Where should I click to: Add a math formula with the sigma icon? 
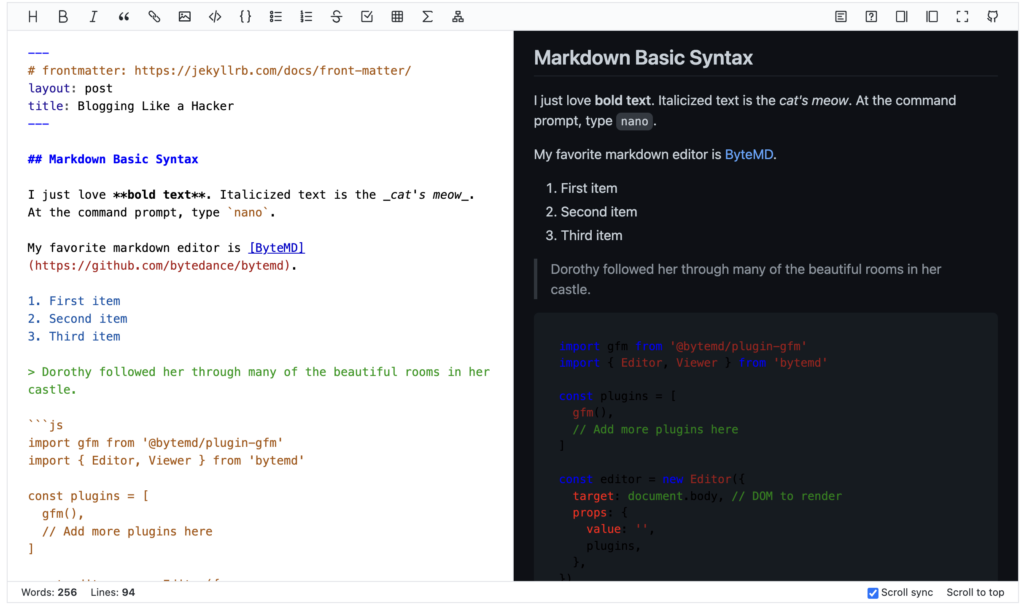click(x=427, y=17)
